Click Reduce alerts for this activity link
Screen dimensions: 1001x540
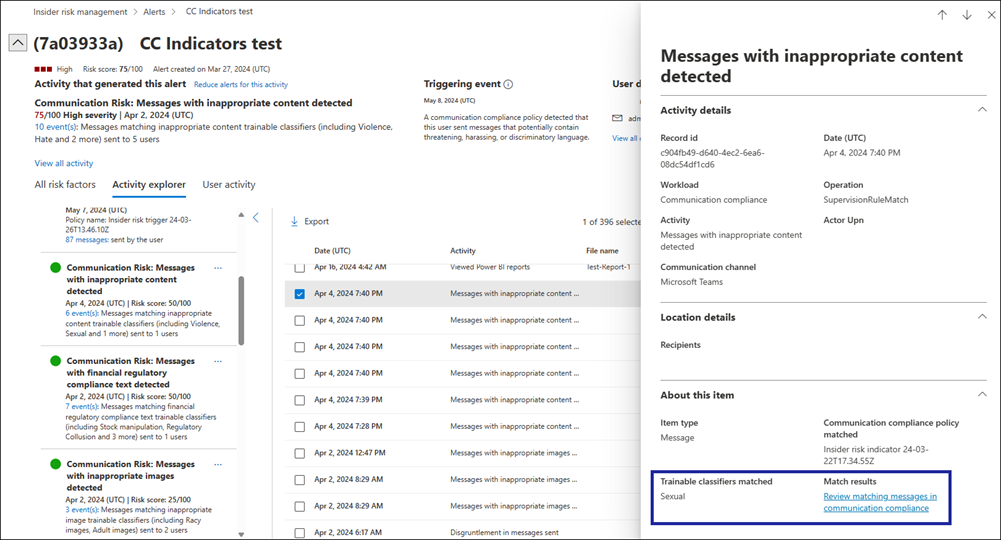240,85
